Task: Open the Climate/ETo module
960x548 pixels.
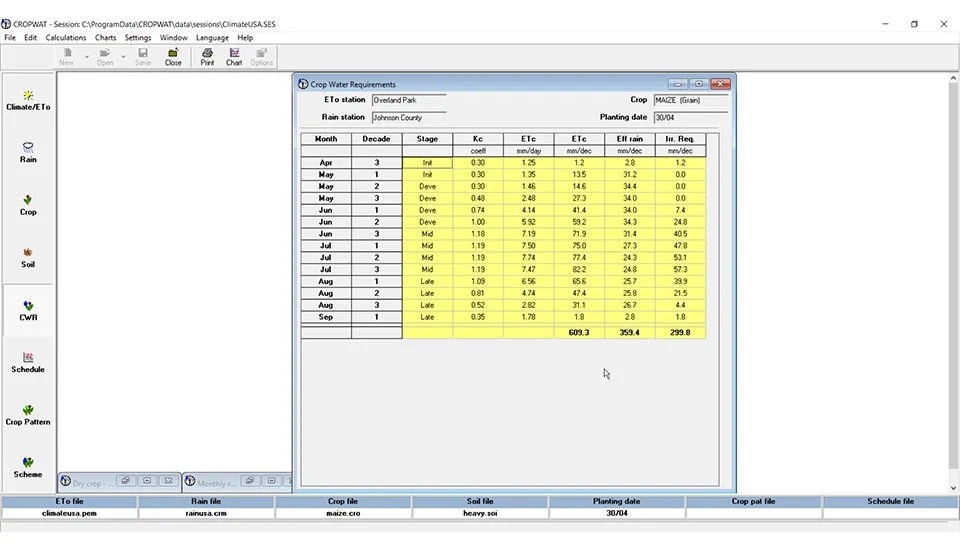Action: [x=28, y=100]
